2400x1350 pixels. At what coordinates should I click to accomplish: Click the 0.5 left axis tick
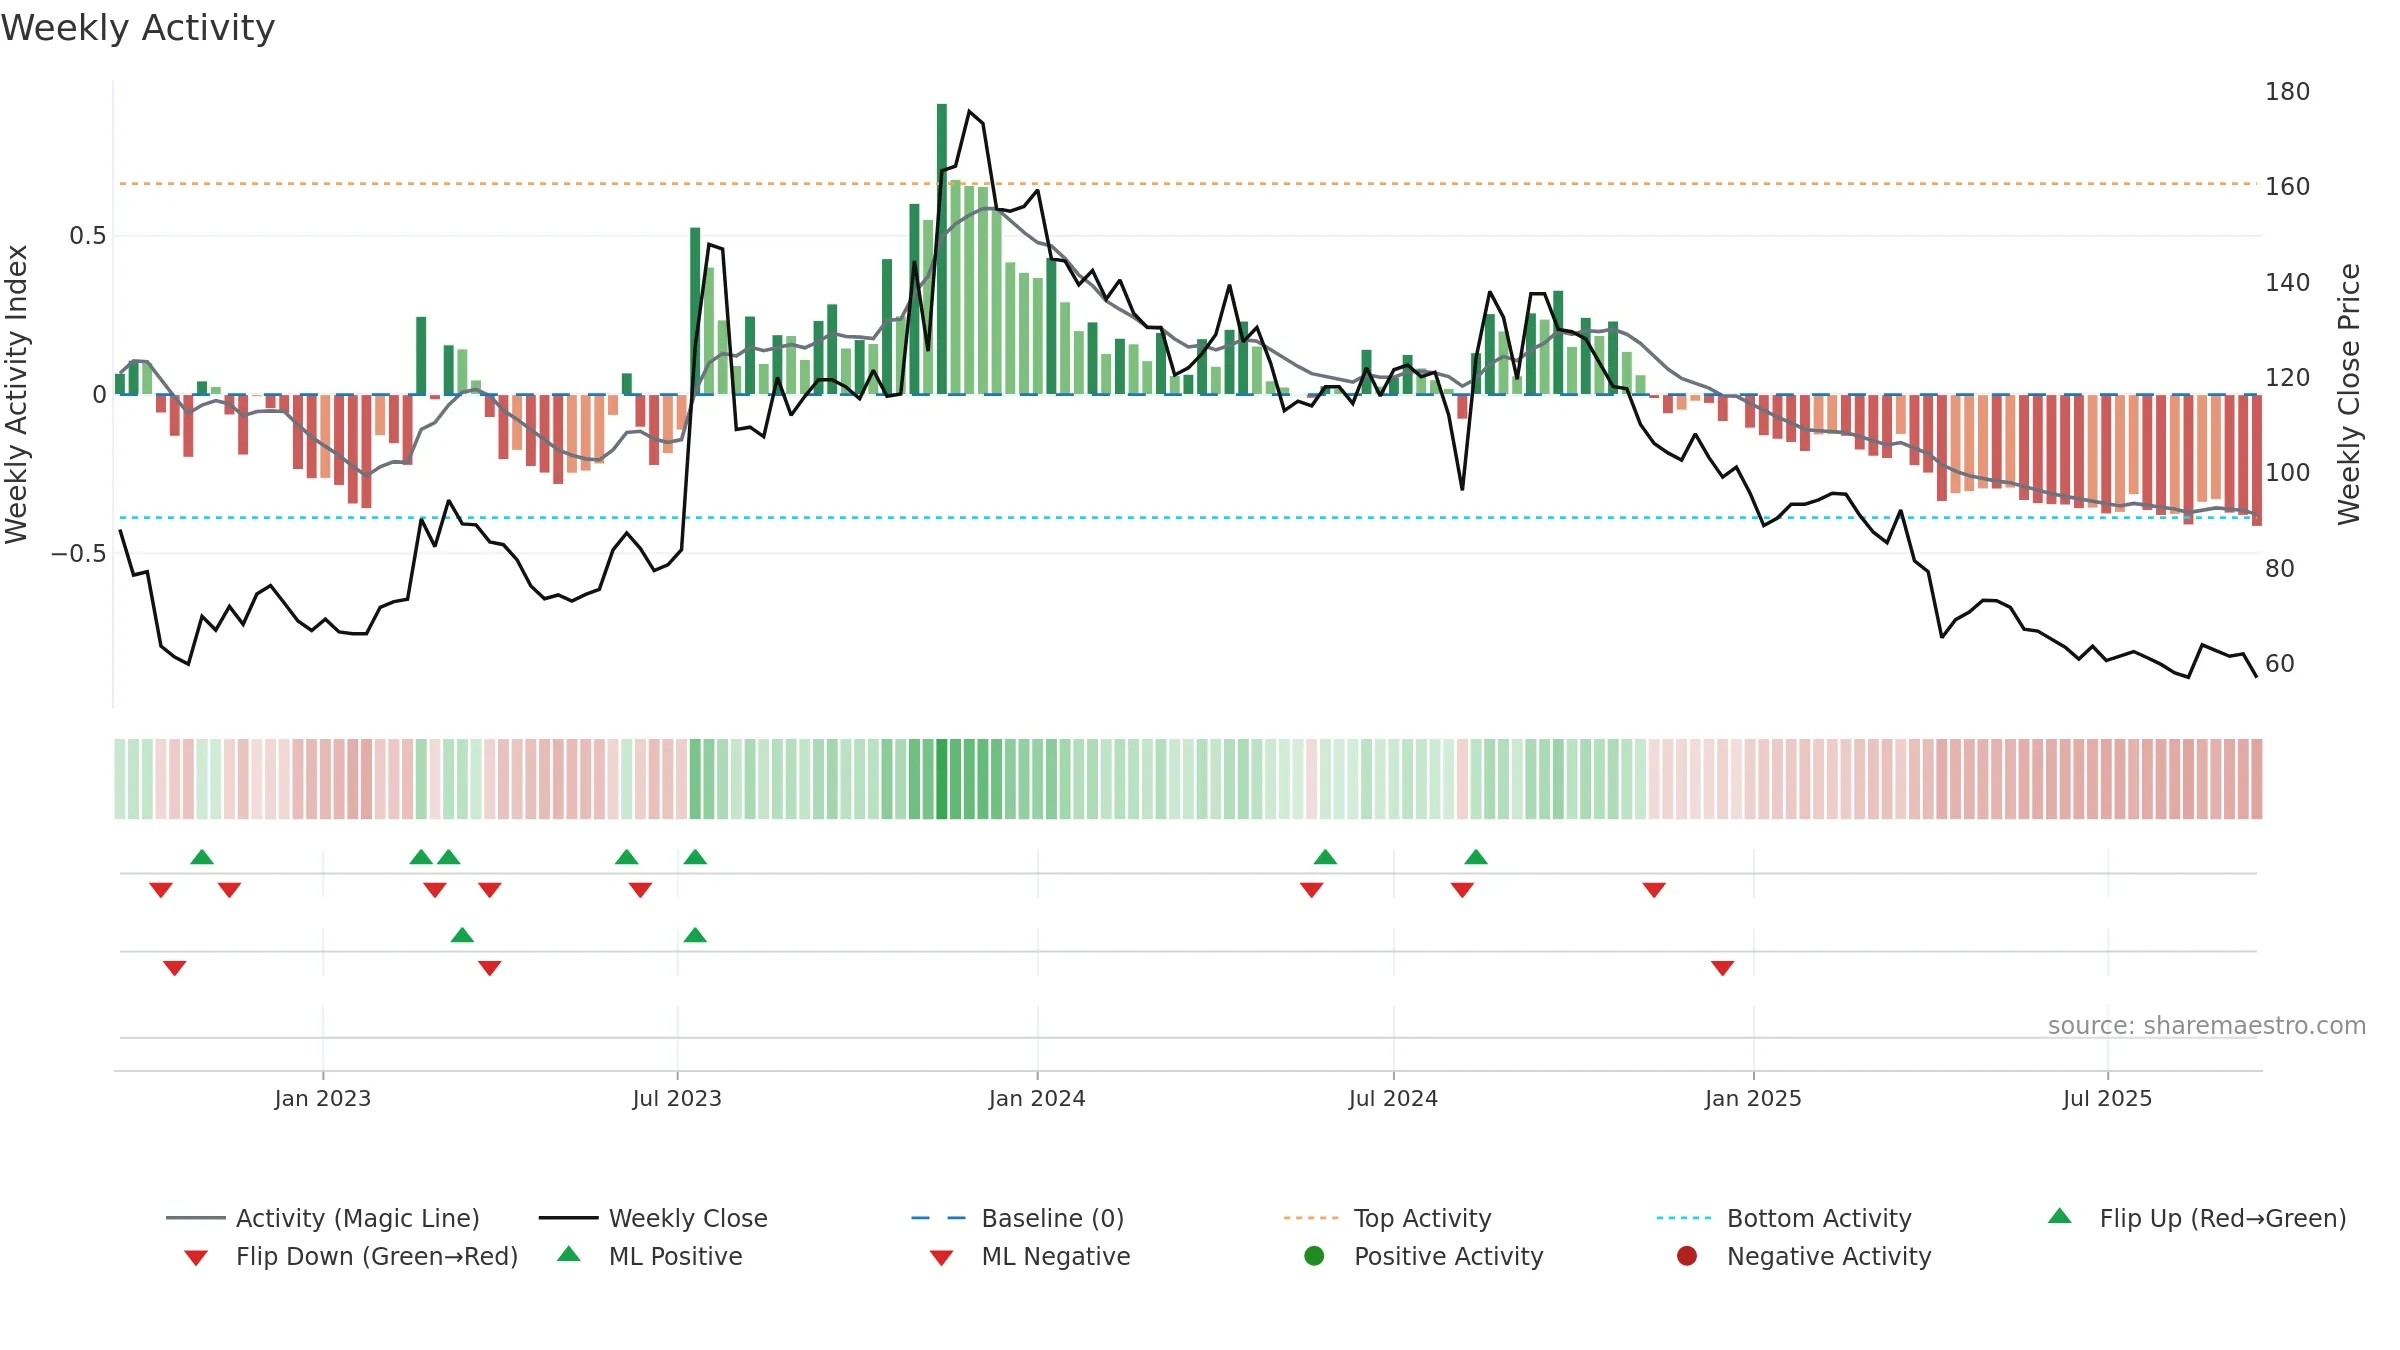click(x=87, y=236)
